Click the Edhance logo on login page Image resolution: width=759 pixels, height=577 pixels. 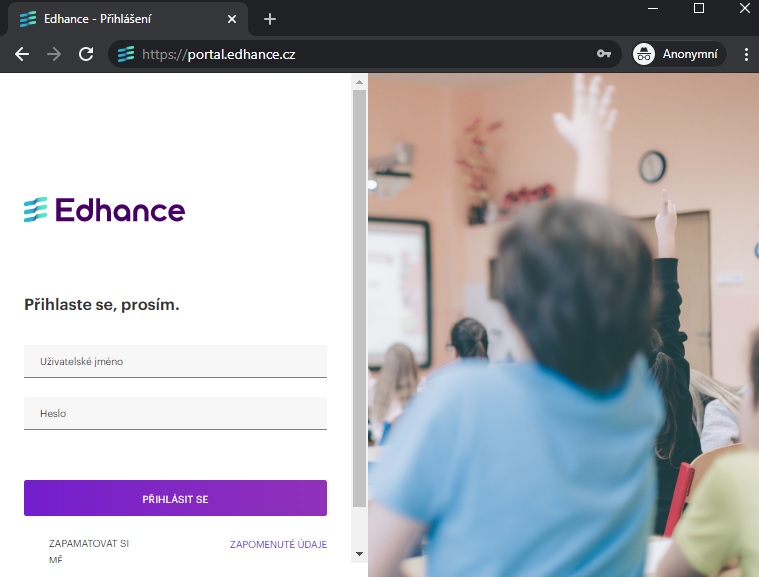(x=105, y=210)
